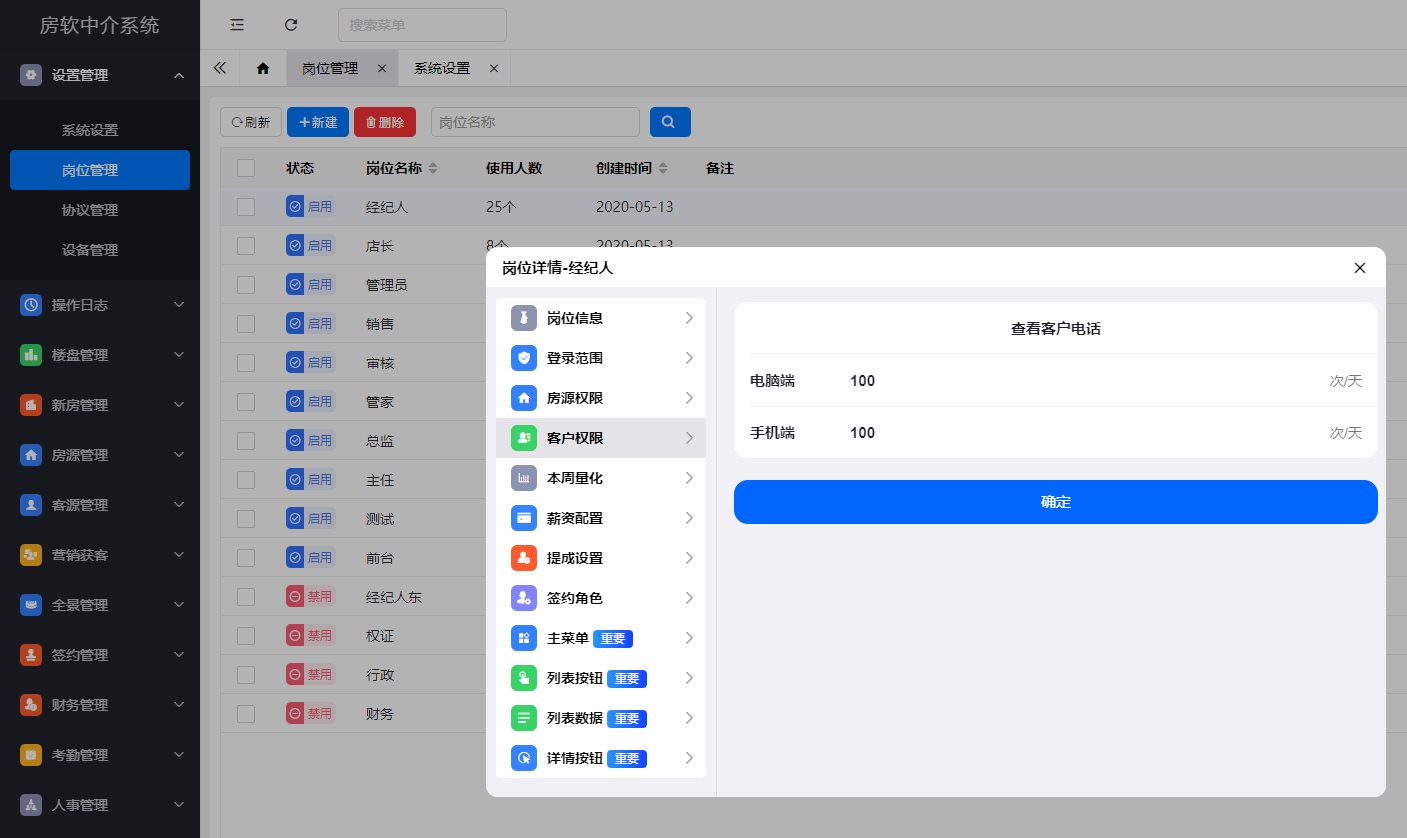Open 协议管理 in sidebar submenu
Image resolution: width=1407 pixels, height=838 pixels.
pos(90,210)
